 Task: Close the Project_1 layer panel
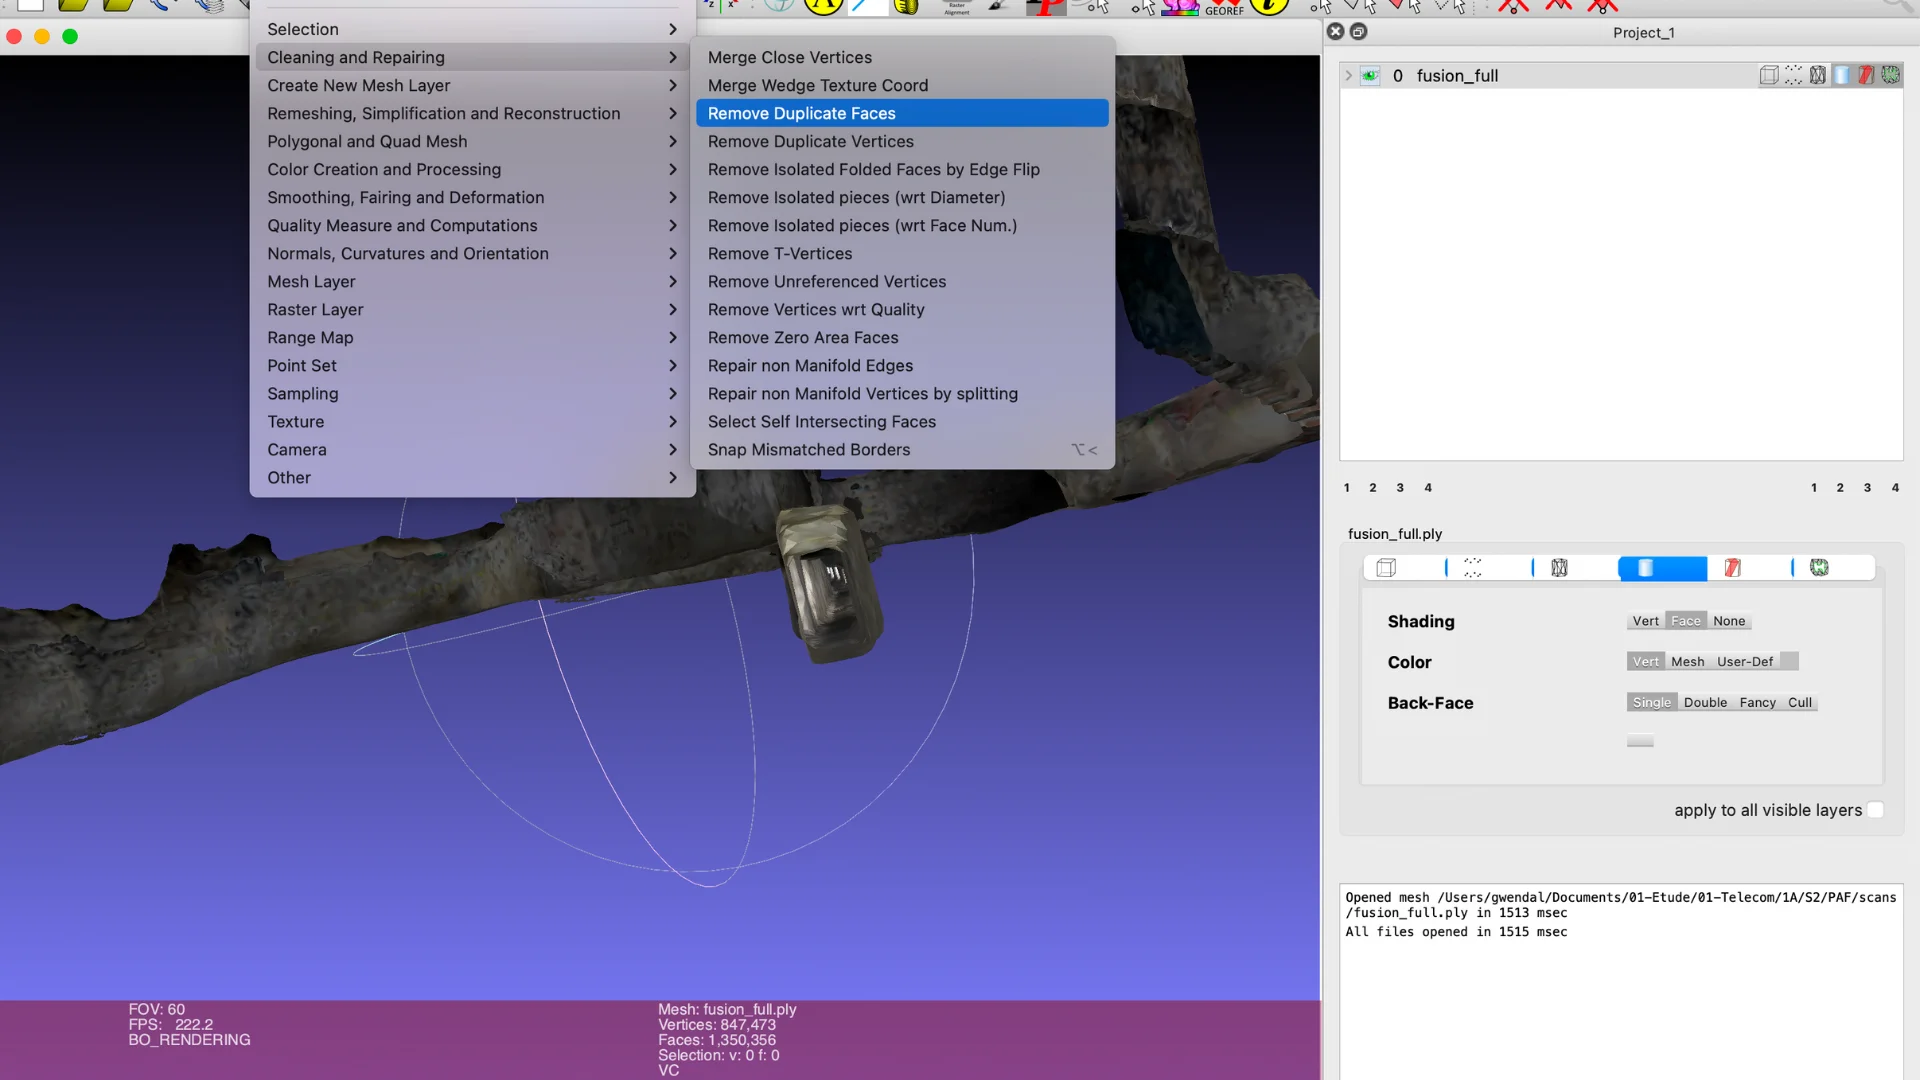click(x=1335, y=32)
